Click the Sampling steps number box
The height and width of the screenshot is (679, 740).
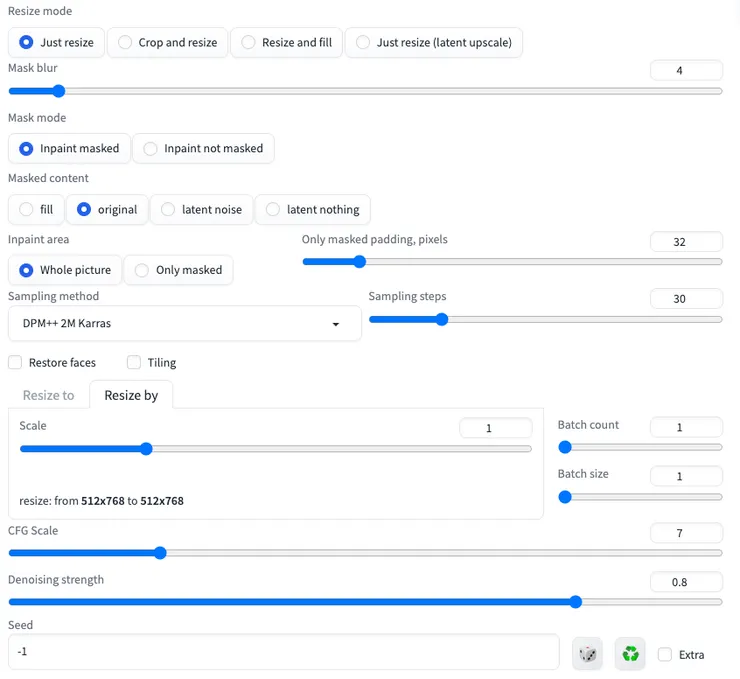686,299
